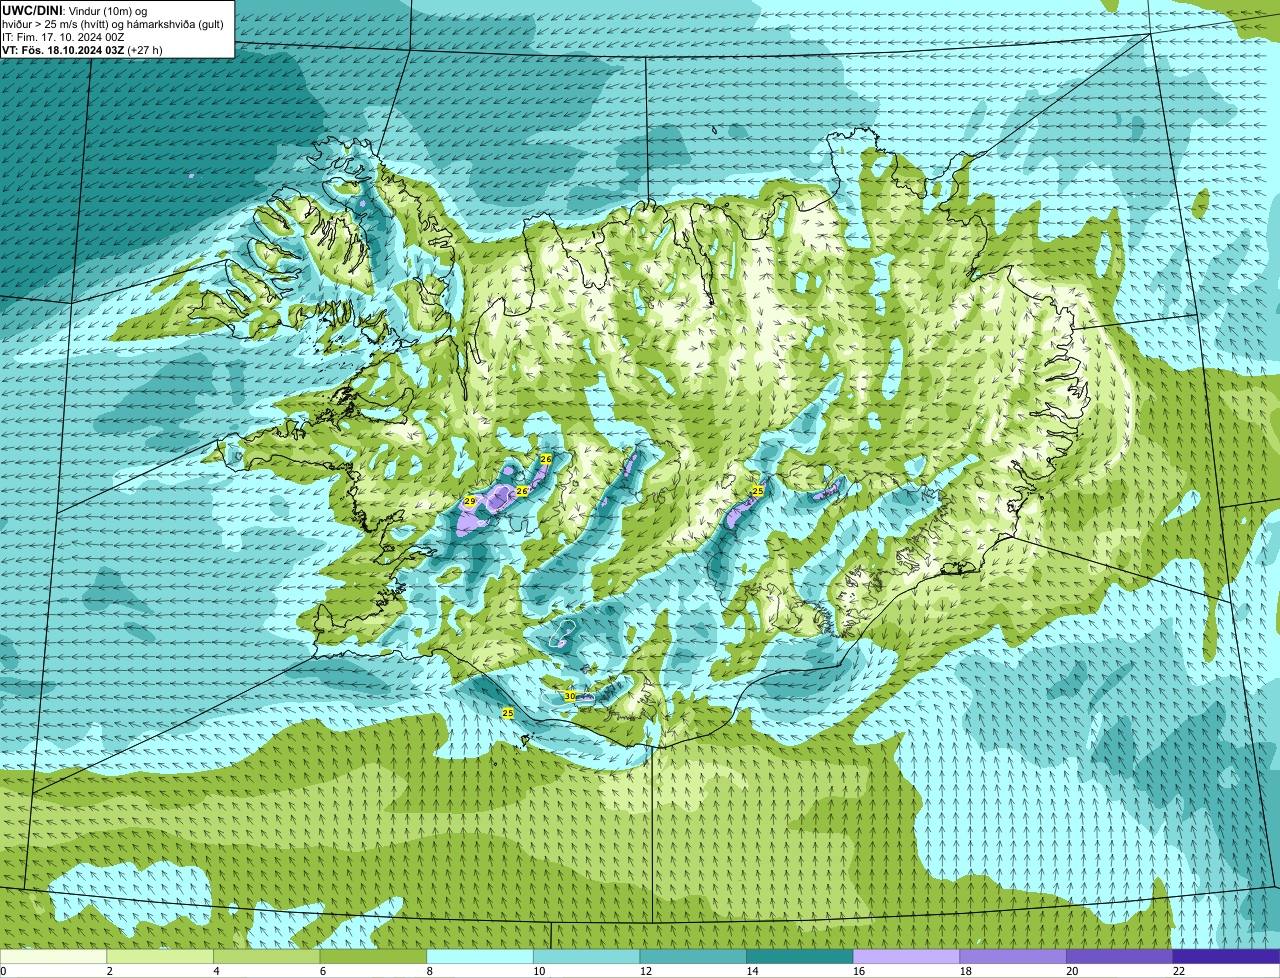Select the 16–18 m/s lavender swatch
This screenshot has height=978, width=1280.
[906, 956]
